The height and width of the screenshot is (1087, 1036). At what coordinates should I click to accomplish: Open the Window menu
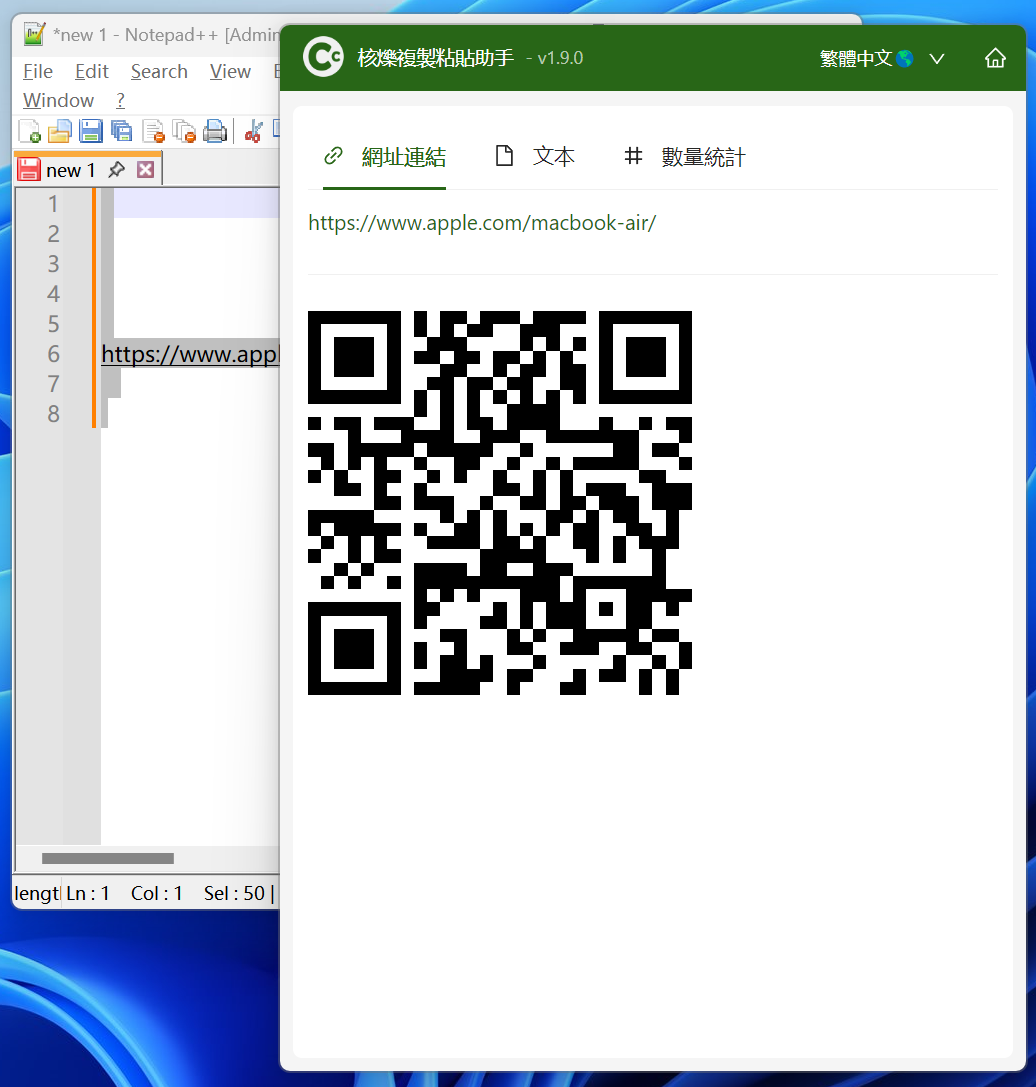[x=58, y=101]
